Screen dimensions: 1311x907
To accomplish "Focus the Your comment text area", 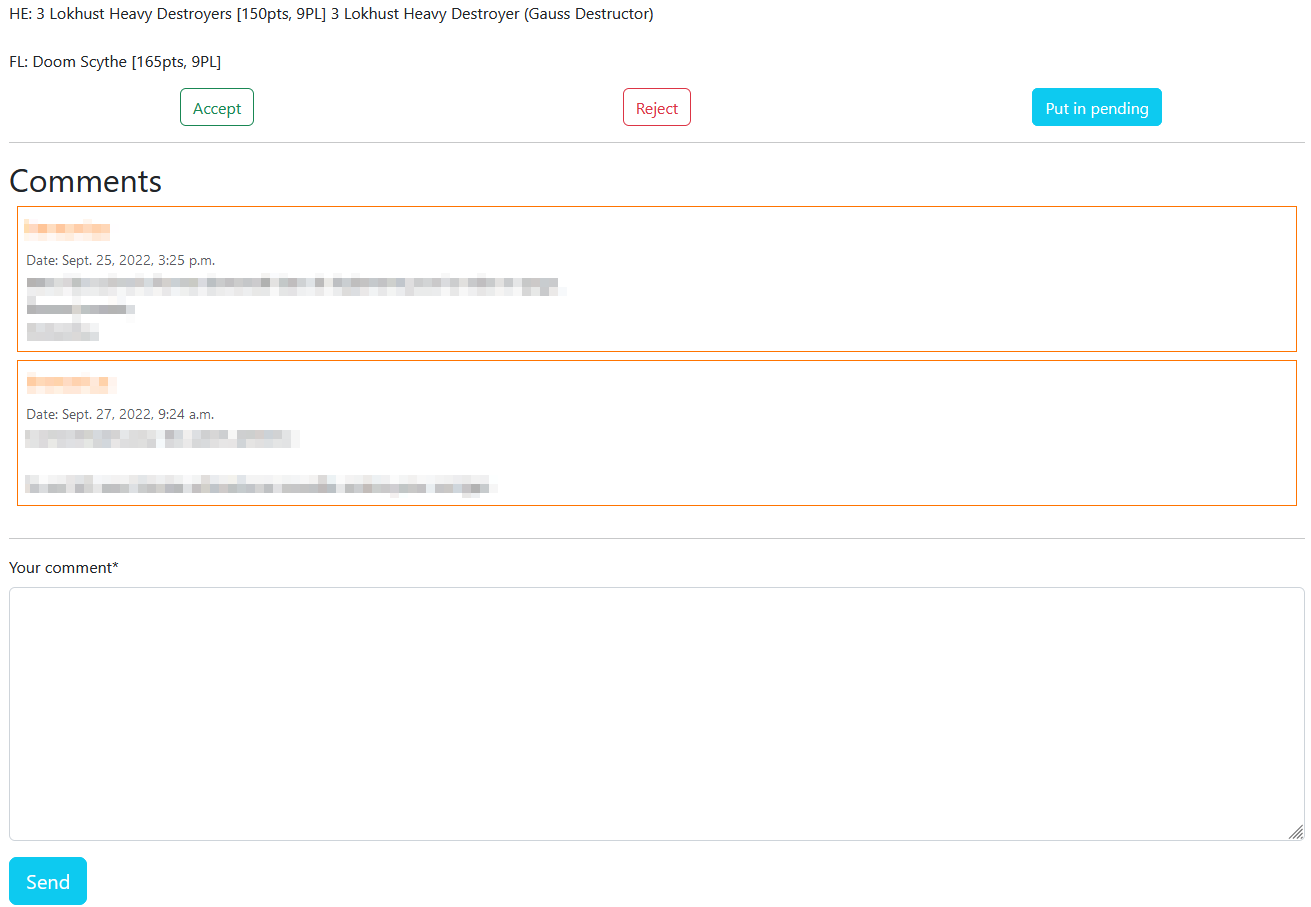I will (x=656, y=713).
